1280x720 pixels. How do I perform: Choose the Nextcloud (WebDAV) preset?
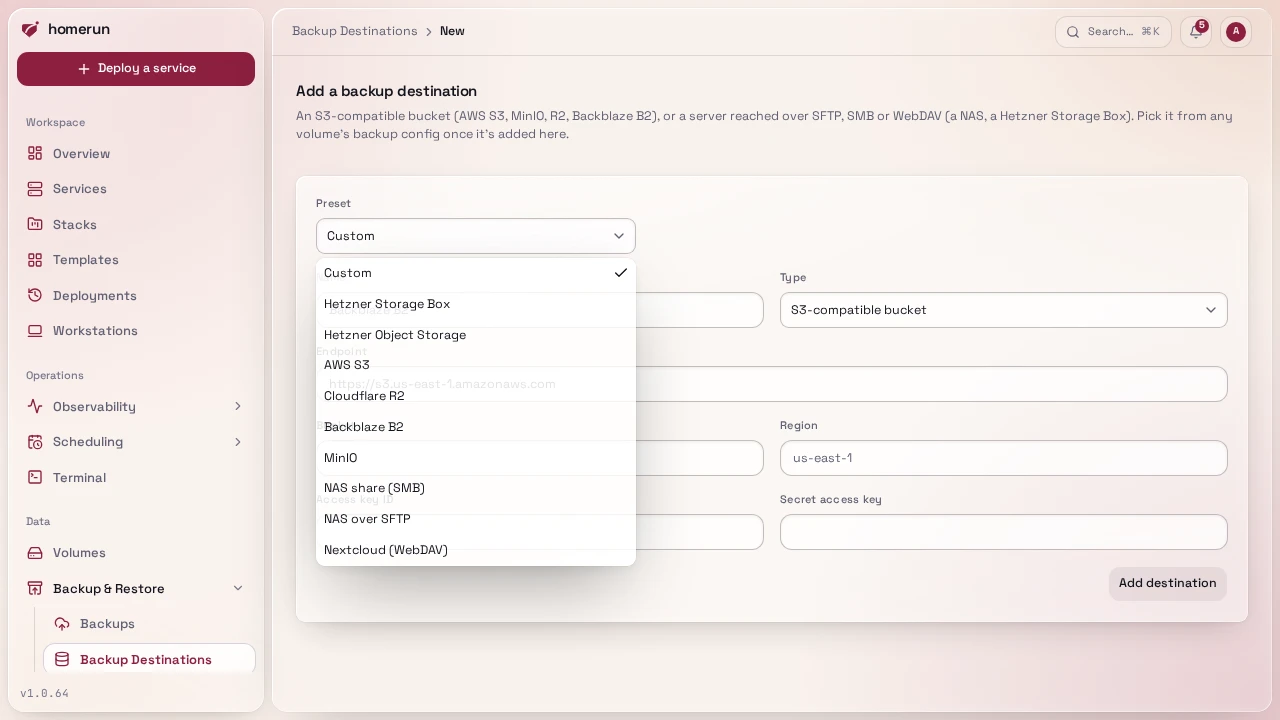point(476,550)
